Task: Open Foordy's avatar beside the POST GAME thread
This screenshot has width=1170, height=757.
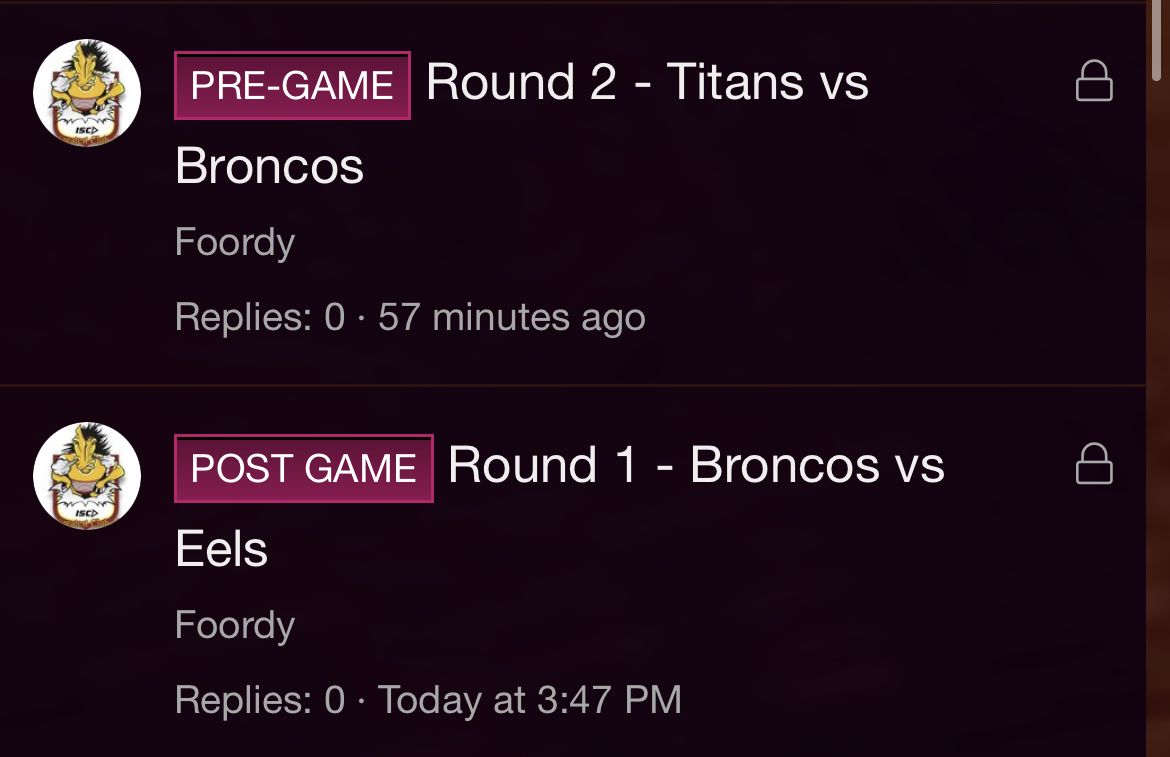Action: (x=87, y=476)
